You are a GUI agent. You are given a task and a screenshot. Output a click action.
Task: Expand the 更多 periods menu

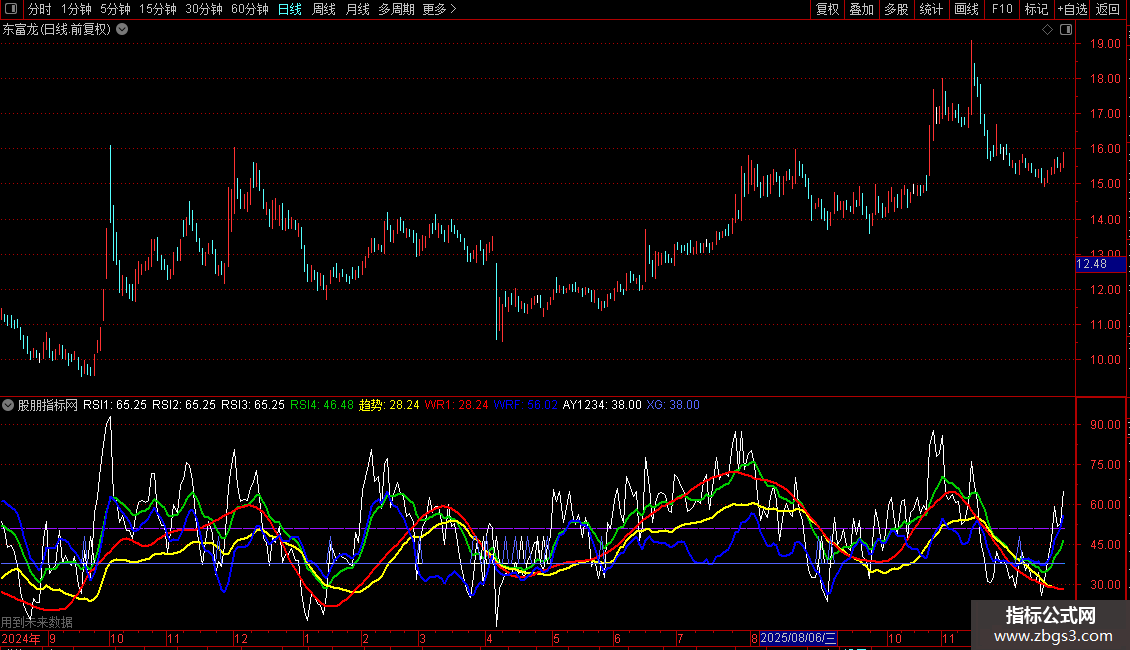click(439, 9)
